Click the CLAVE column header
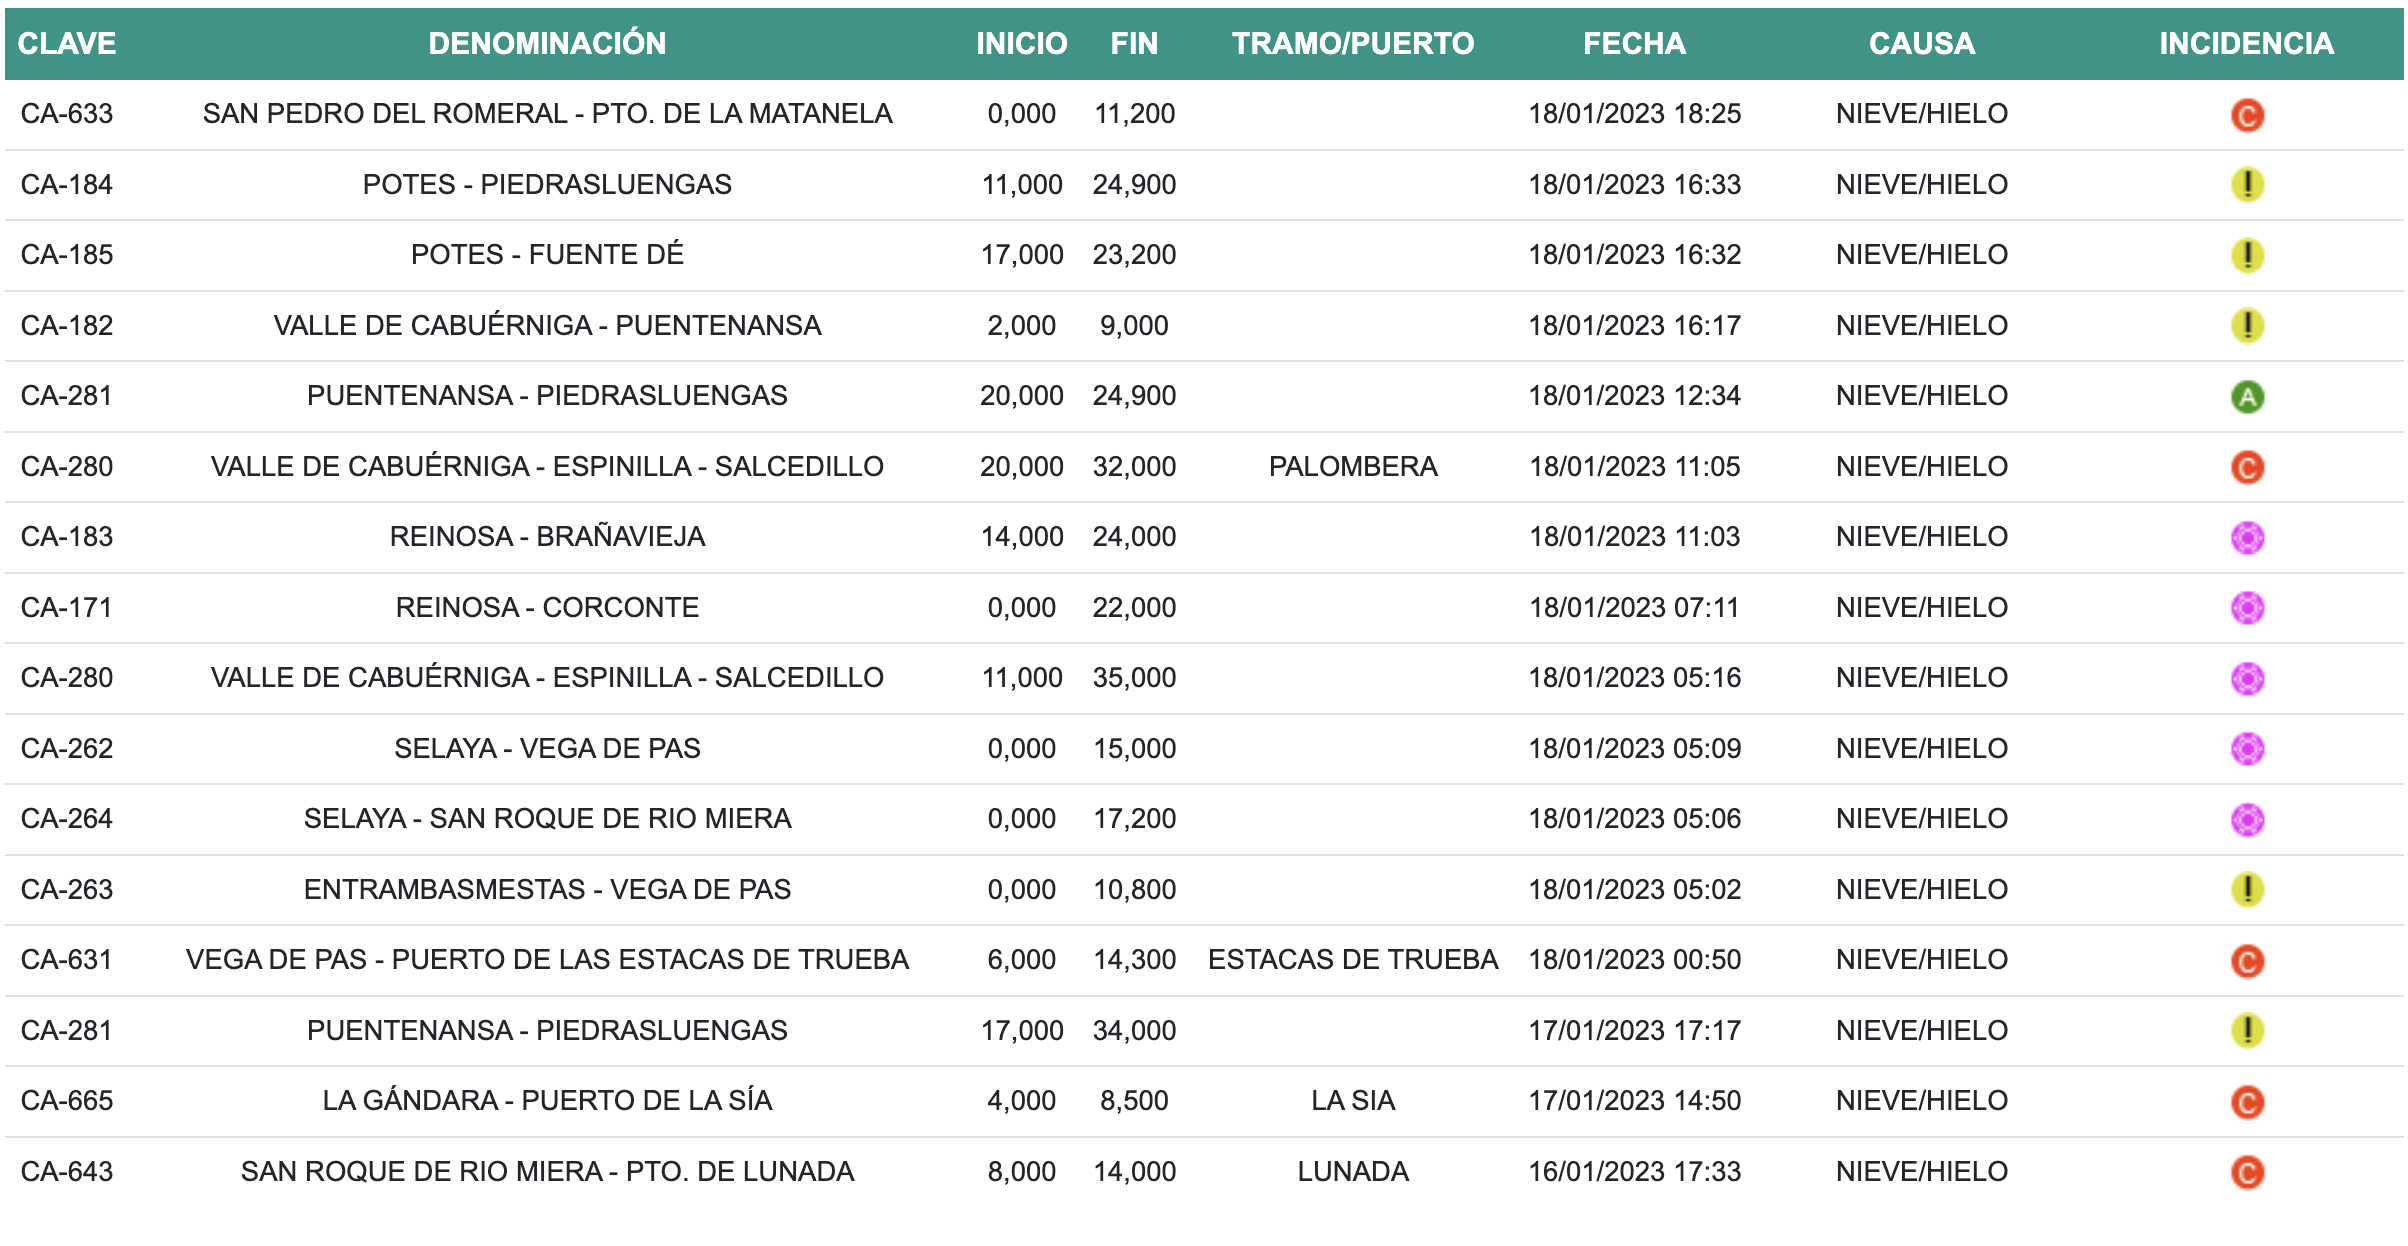Screen dimensions: 2408x1246 (67, 43)
